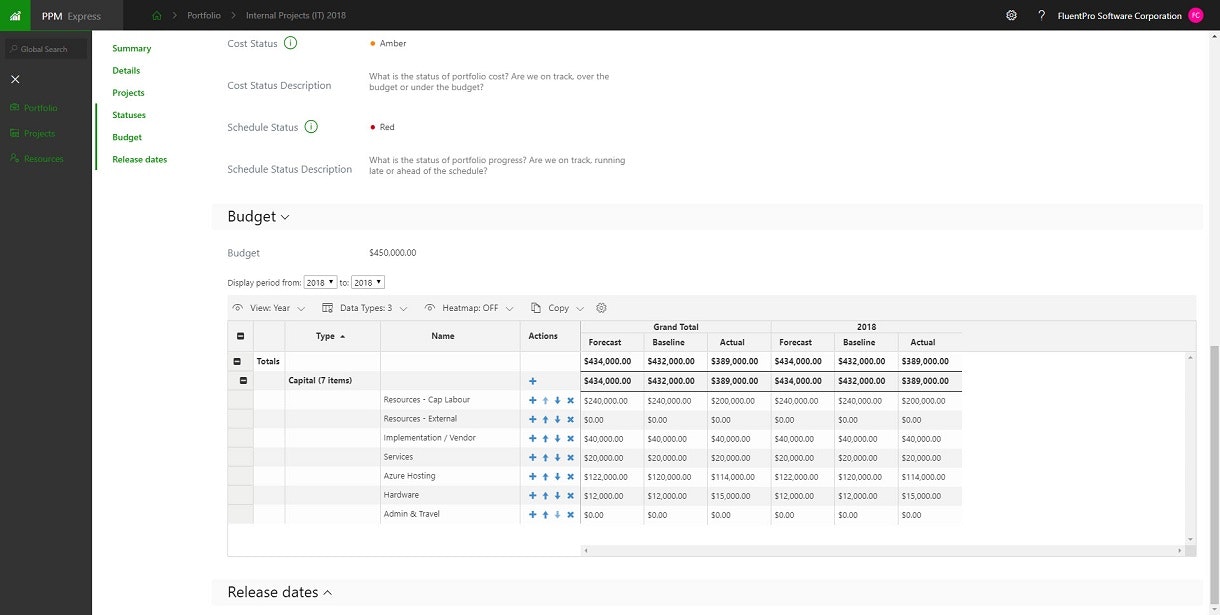Move the Services row down
The height and width of the screenshot is (615, 1220).
click(x=558, y=458)
